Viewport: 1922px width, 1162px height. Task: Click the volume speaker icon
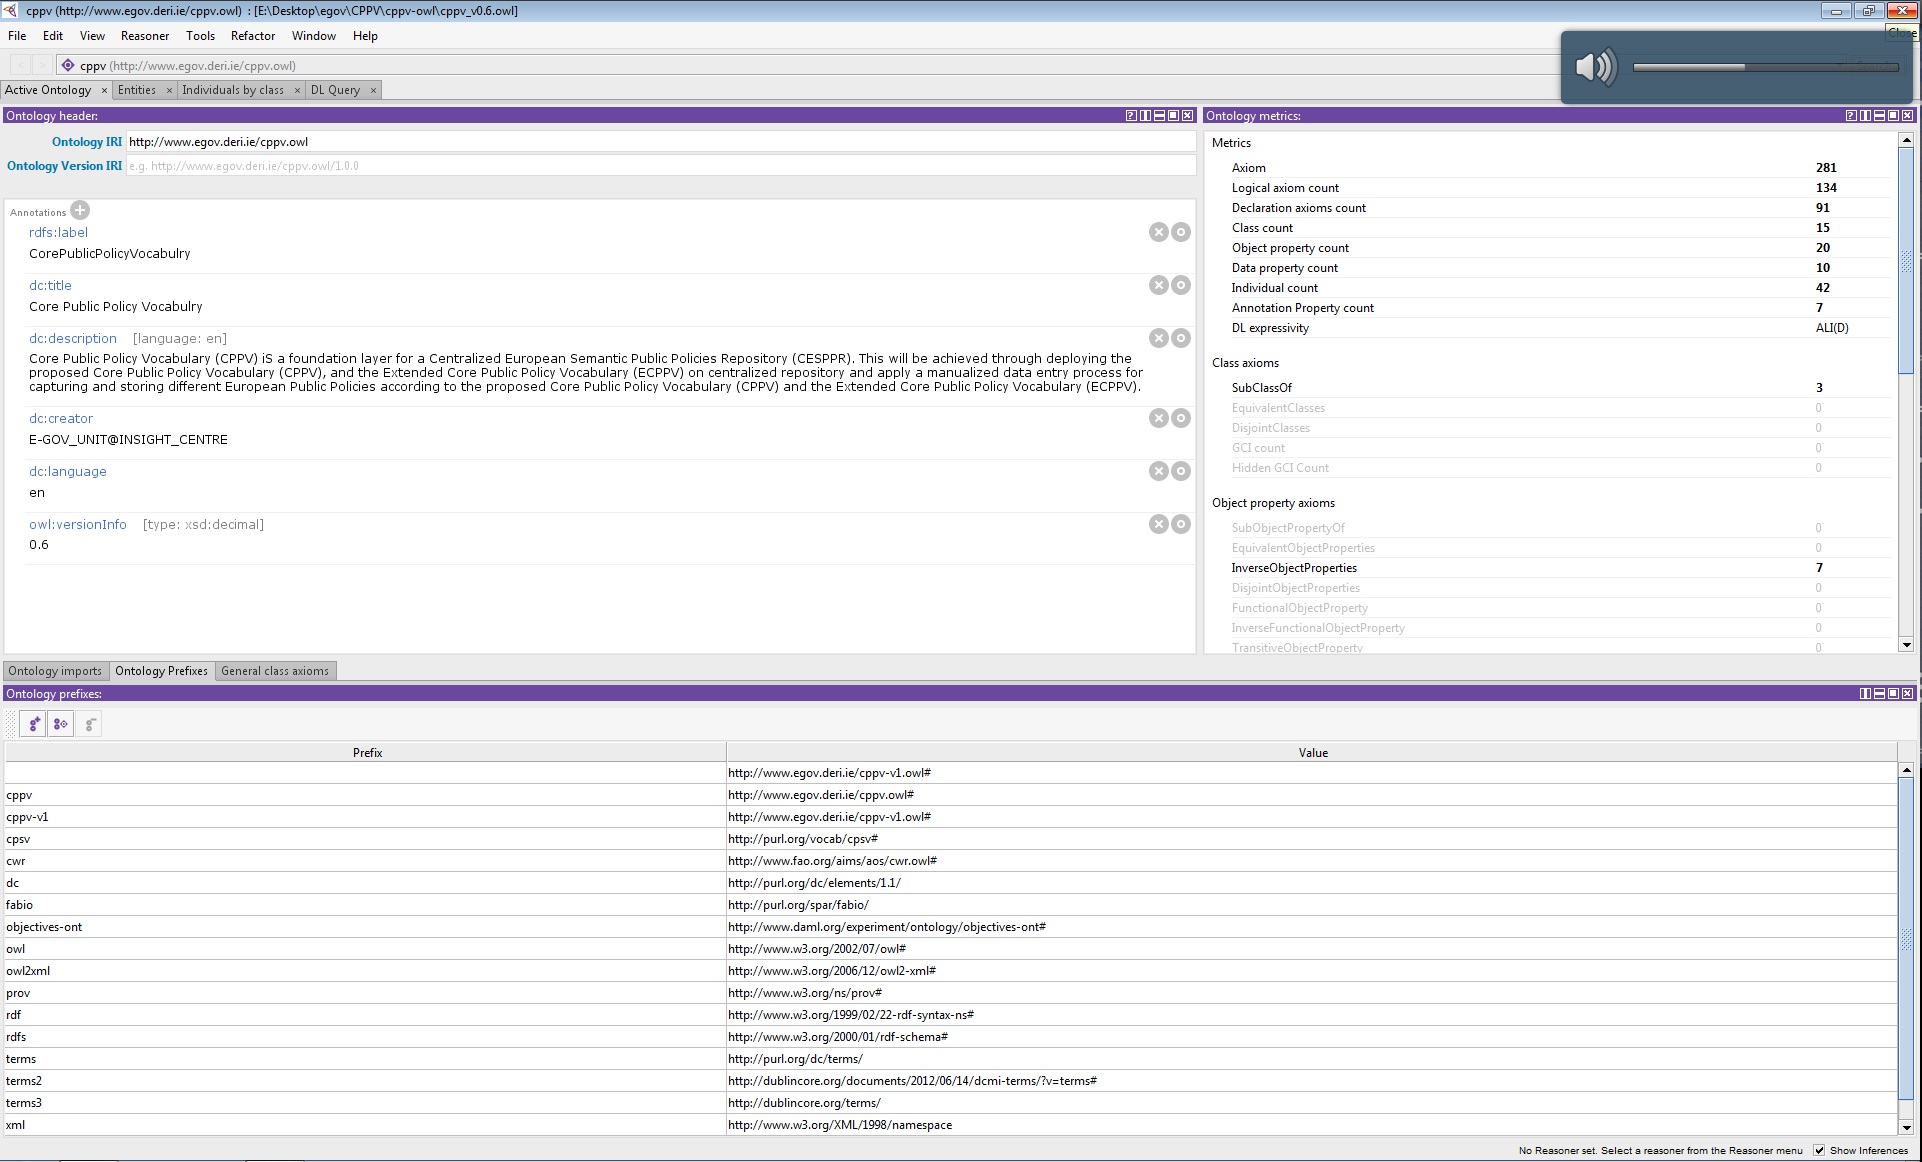pos(1595,67)
